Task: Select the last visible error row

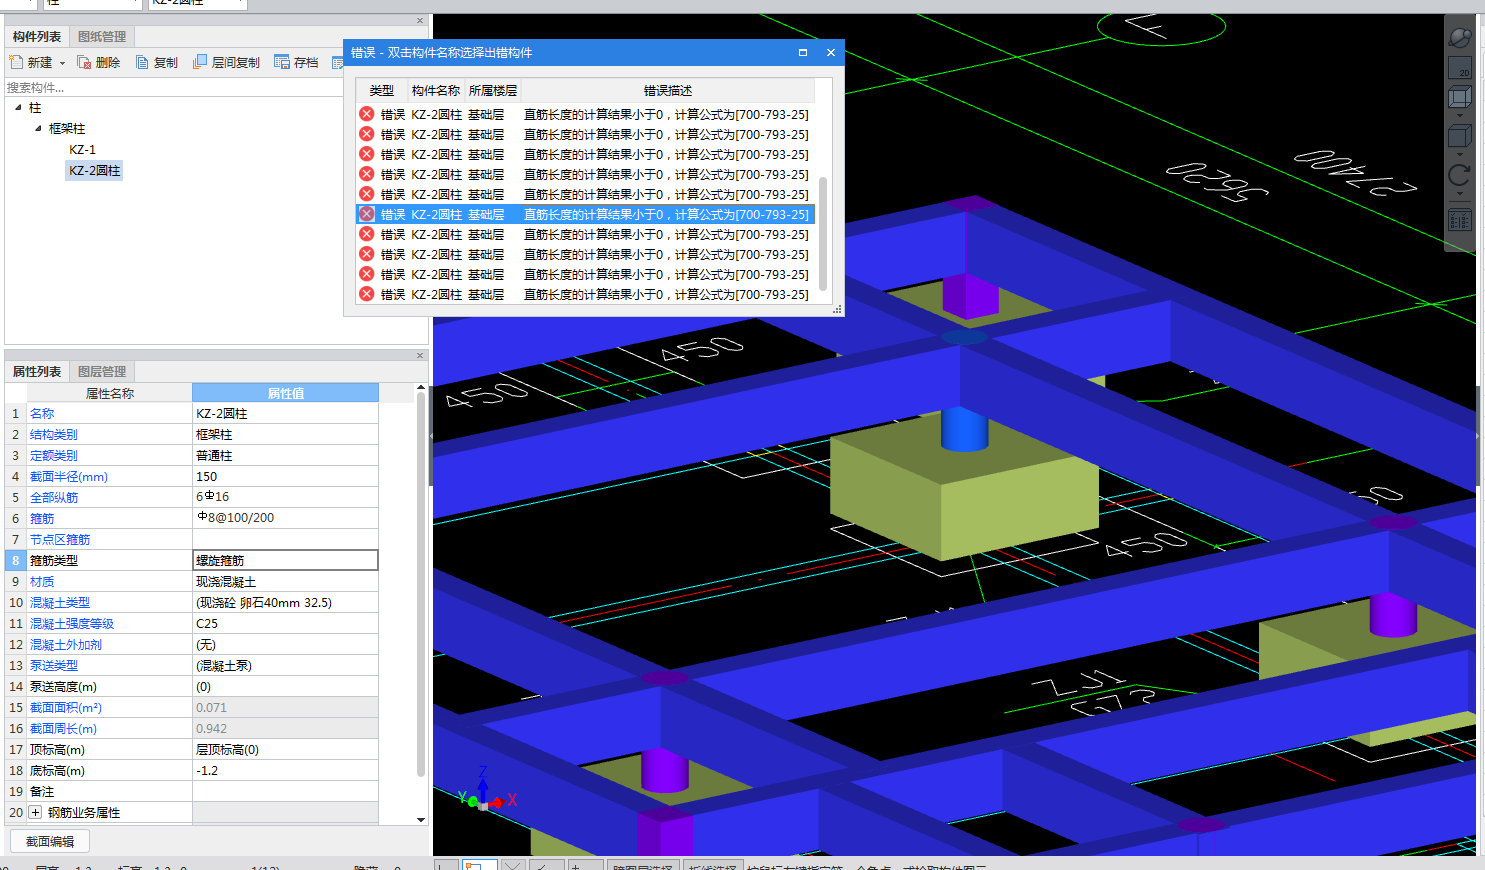Action: pos(586,295)
